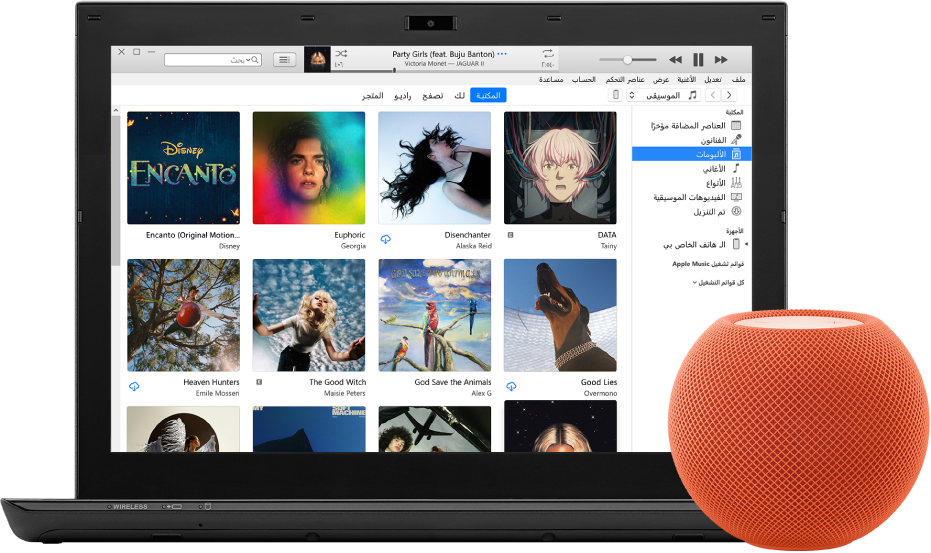Viewport: 931px width, 553px height.
Task: Switch to the المتجر tab
Action: click(372, 95)
